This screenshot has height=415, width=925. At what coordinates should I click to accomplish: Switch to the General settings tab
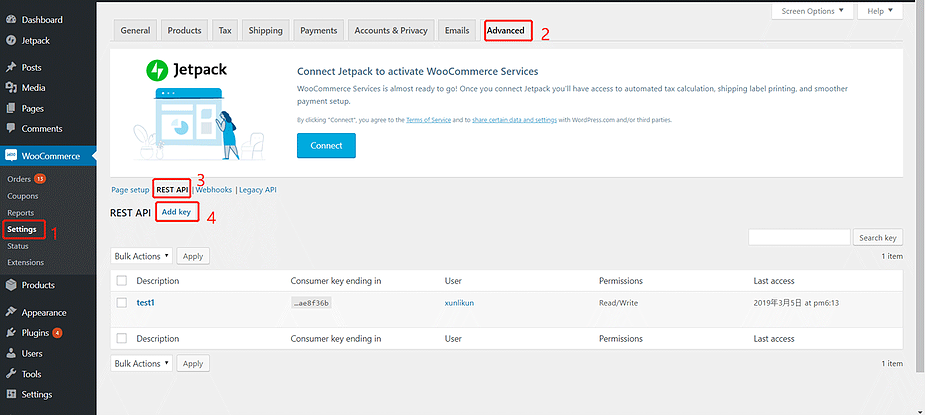135,30
